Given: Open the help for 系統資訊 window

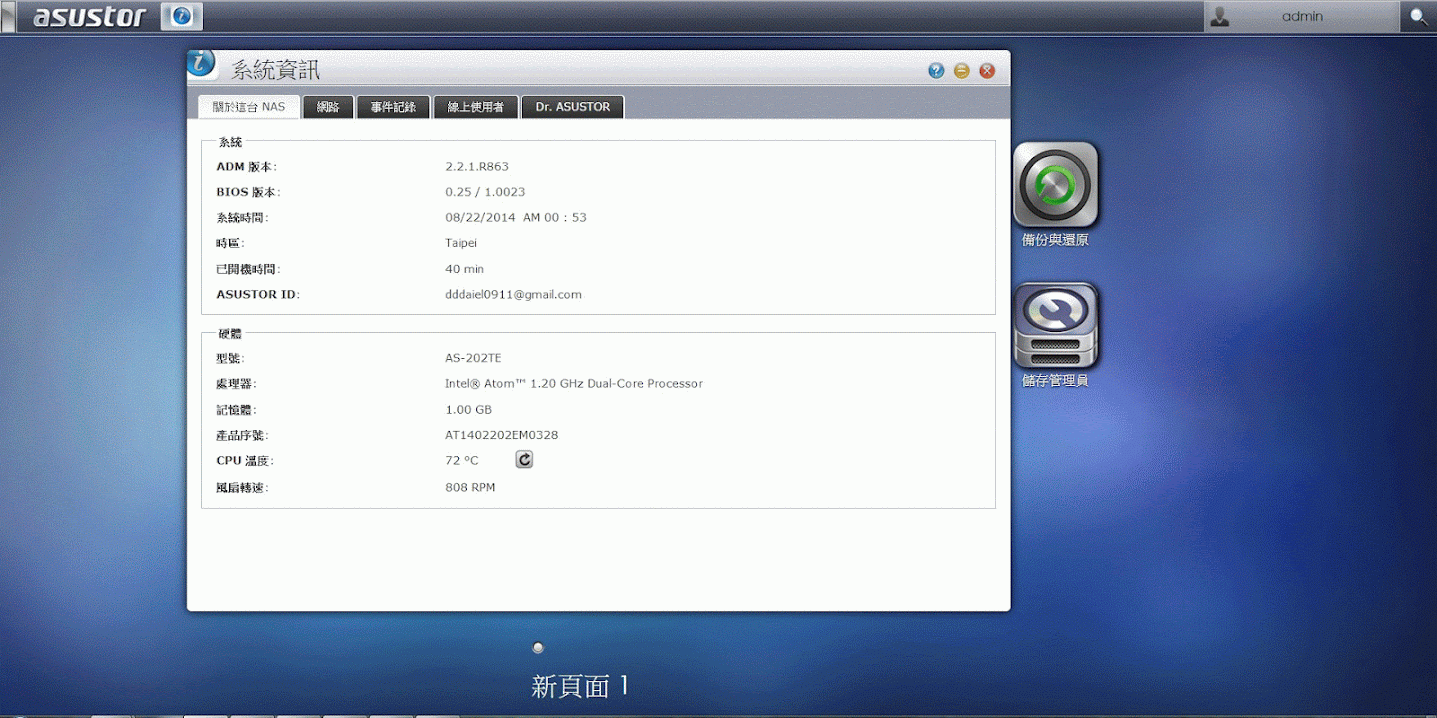Looking at the screenshot, I should click(x=936, y=70).
